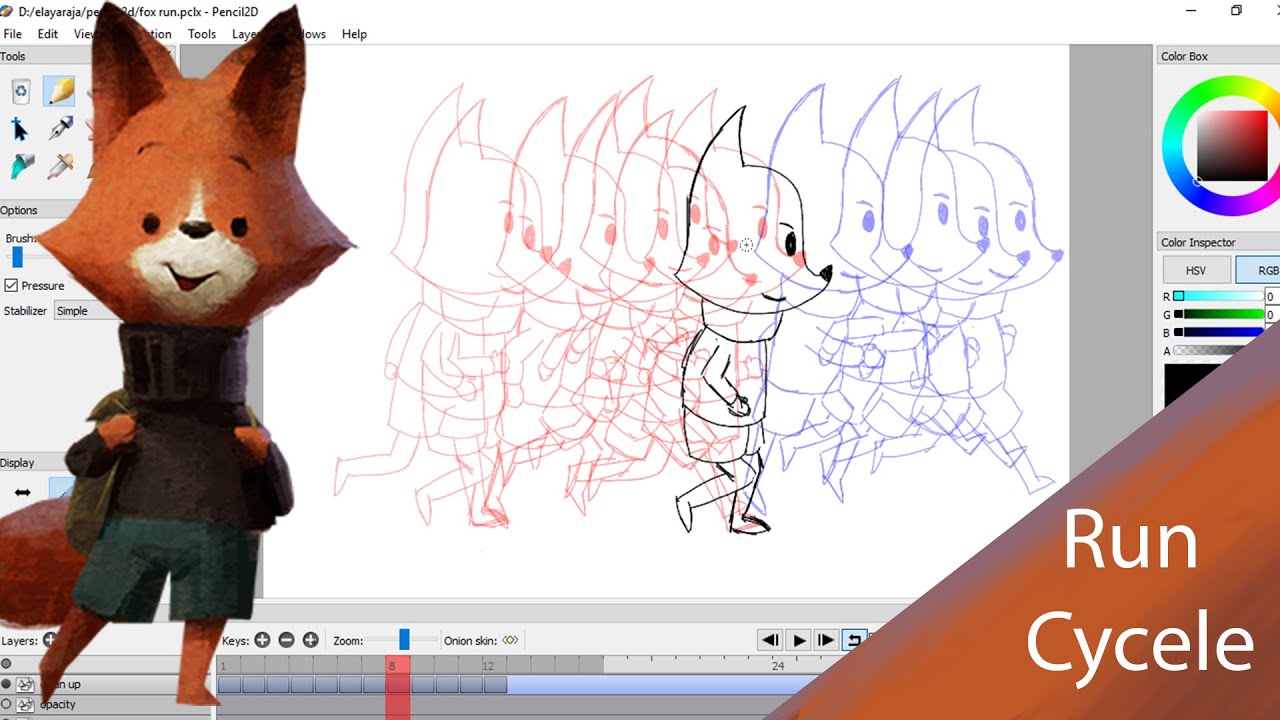This screenshot has height=720, width=1280.
Task: Select the opacity layer name
Action: (57, 704)
